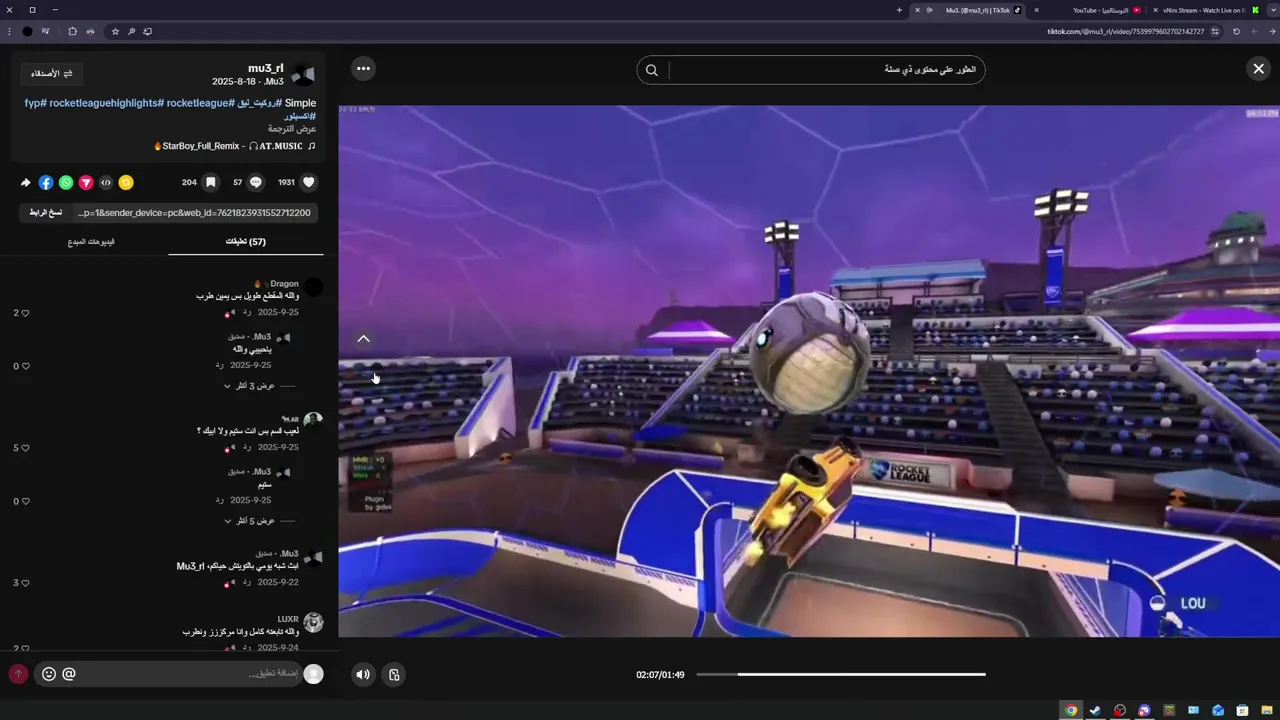Reply to Dragon's comment
The width and height of the screenshot is (1280, 720).
click(247, 312)
